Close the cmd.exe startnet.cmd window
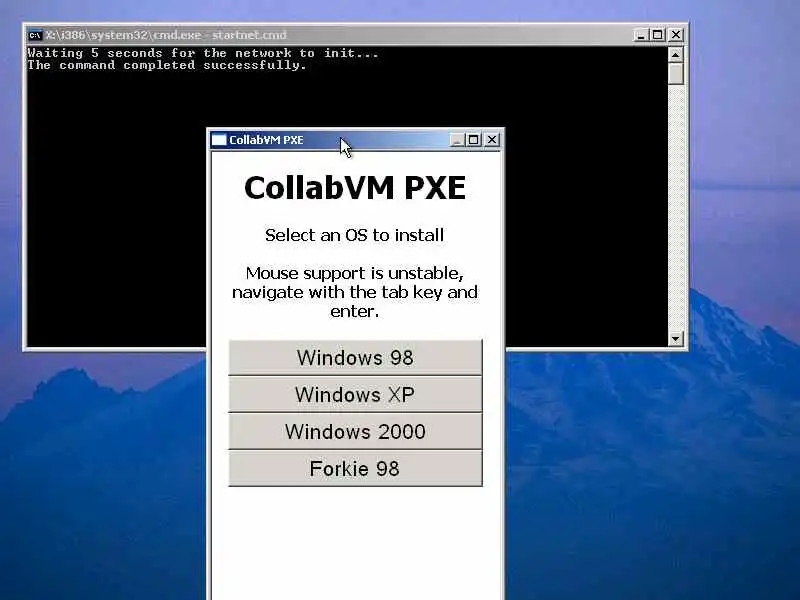The height and width of the screenshot is (600, 800). [x=676, y=35]
